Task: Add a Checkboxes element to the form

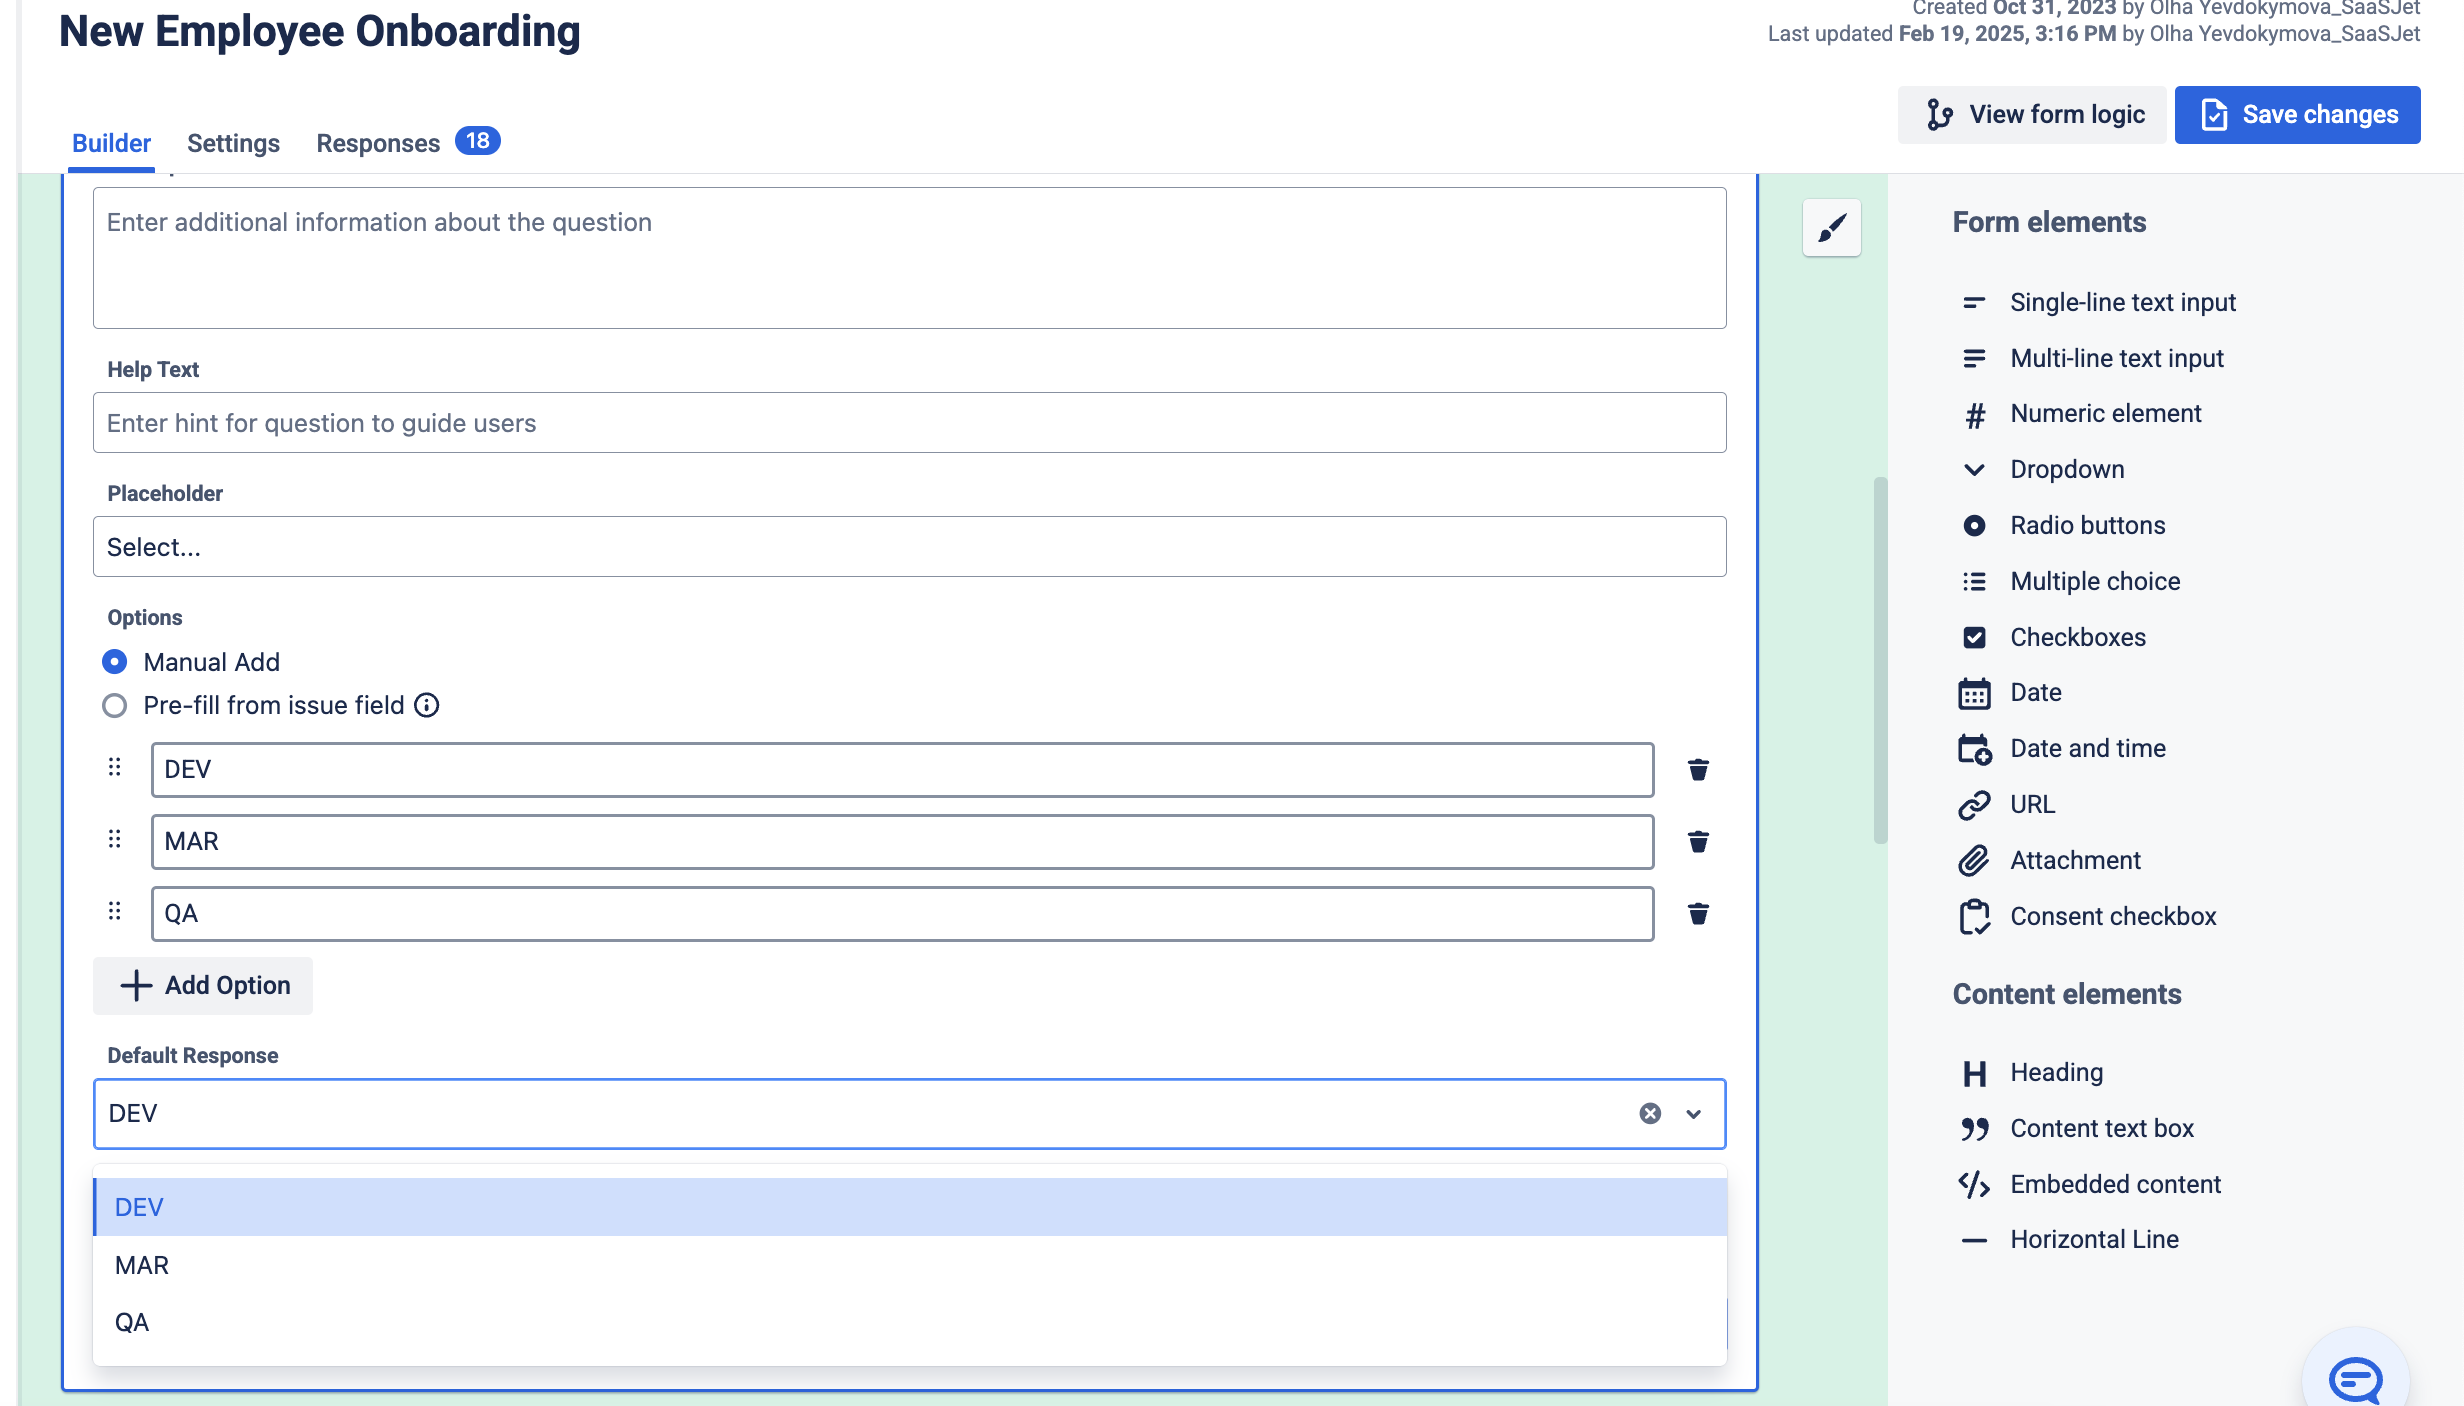Action: pos(2053,637)
